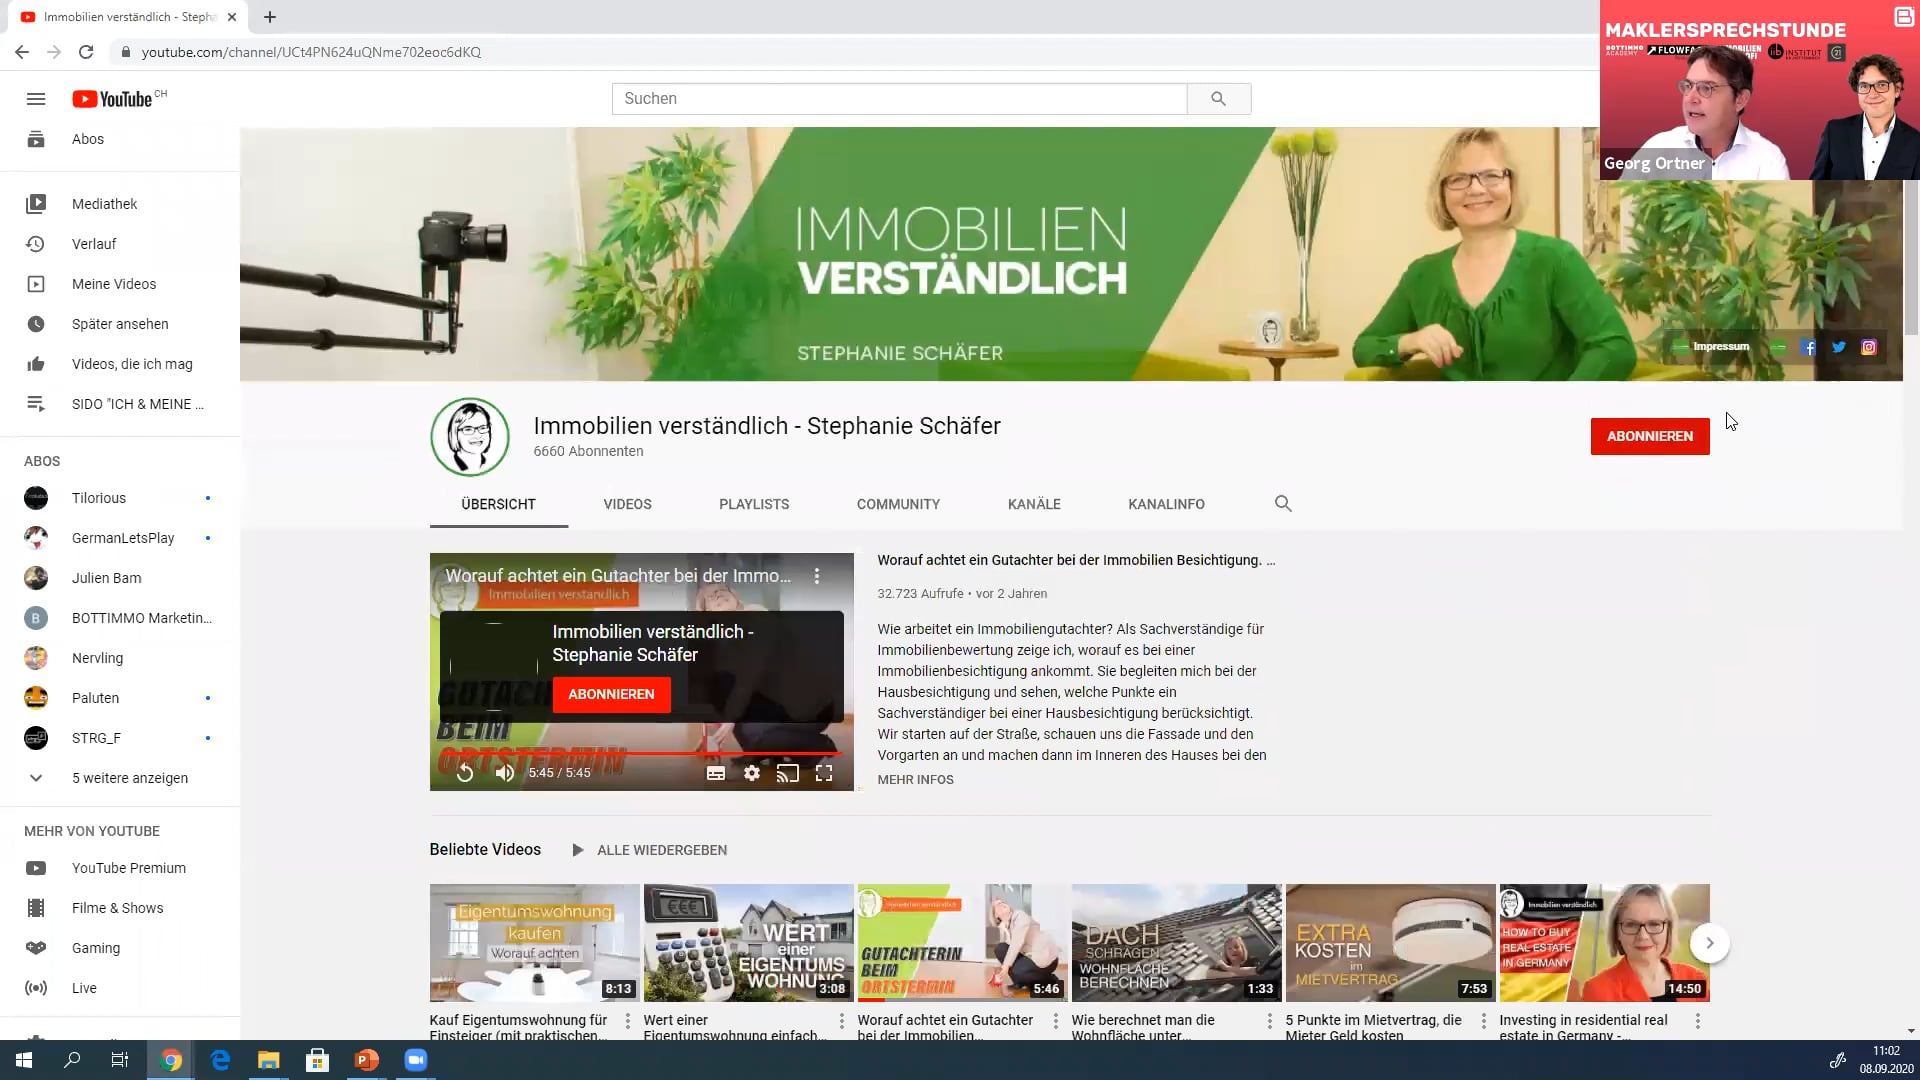This screenshot has height=1080, width=1920.
Task: Open featured video three-dot menu
Action: (x=817, y=576)
